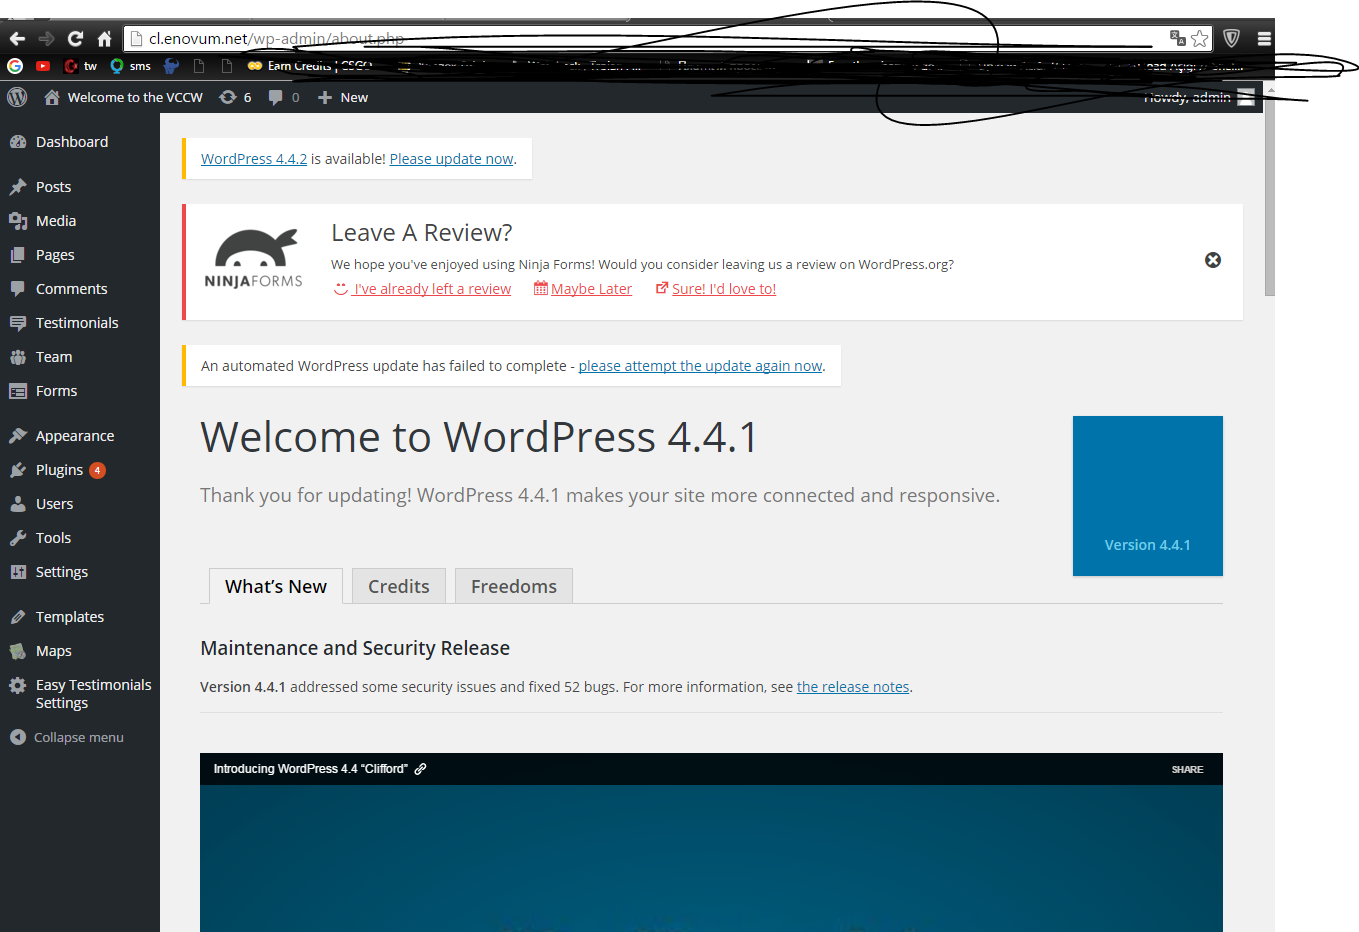Open the Users menu
This screenshot has width=1359, height=932.
[x=80, y=504]
